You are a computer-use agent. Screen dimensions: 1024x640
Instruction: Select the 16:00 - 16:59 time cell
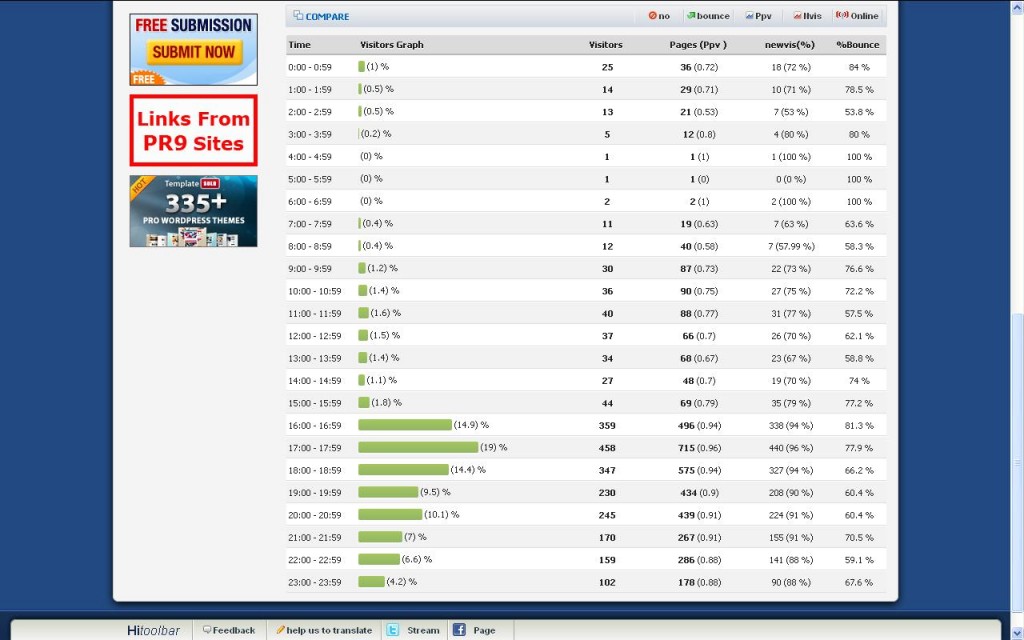[314, 425]
